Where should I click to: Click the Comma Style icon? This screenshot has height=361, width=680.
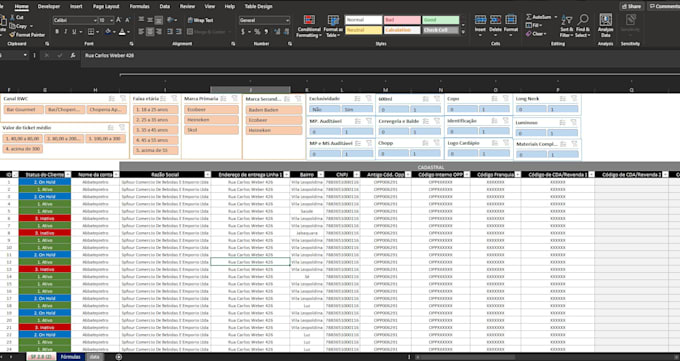pyautogui.click(x=266, y=32)
